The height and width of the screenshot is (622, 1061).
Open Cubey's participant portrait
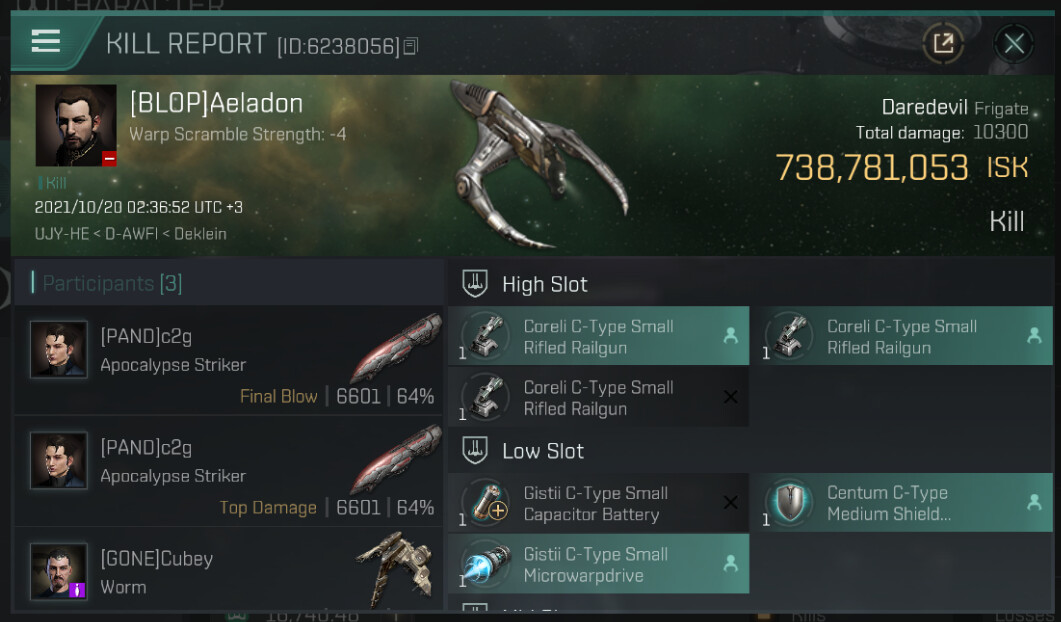tap(59, 571)
